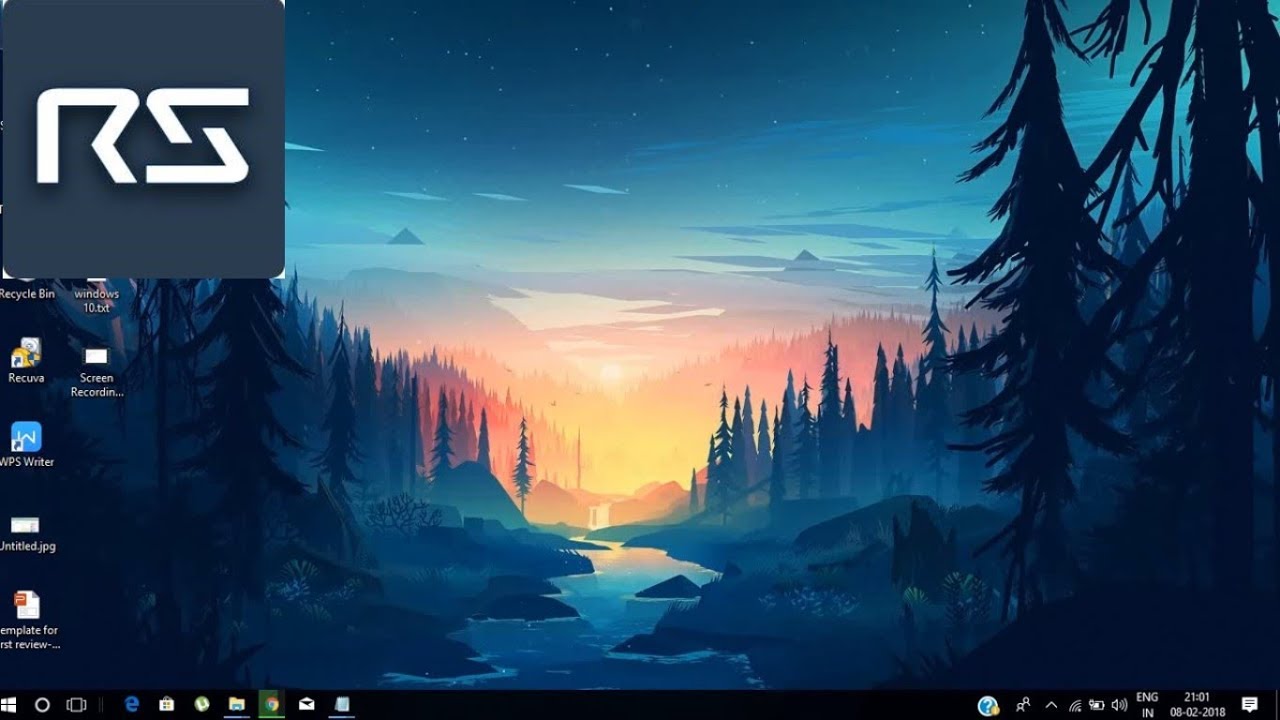
Task: Open uTorrent from the taskbar
Action: point(202,704)
